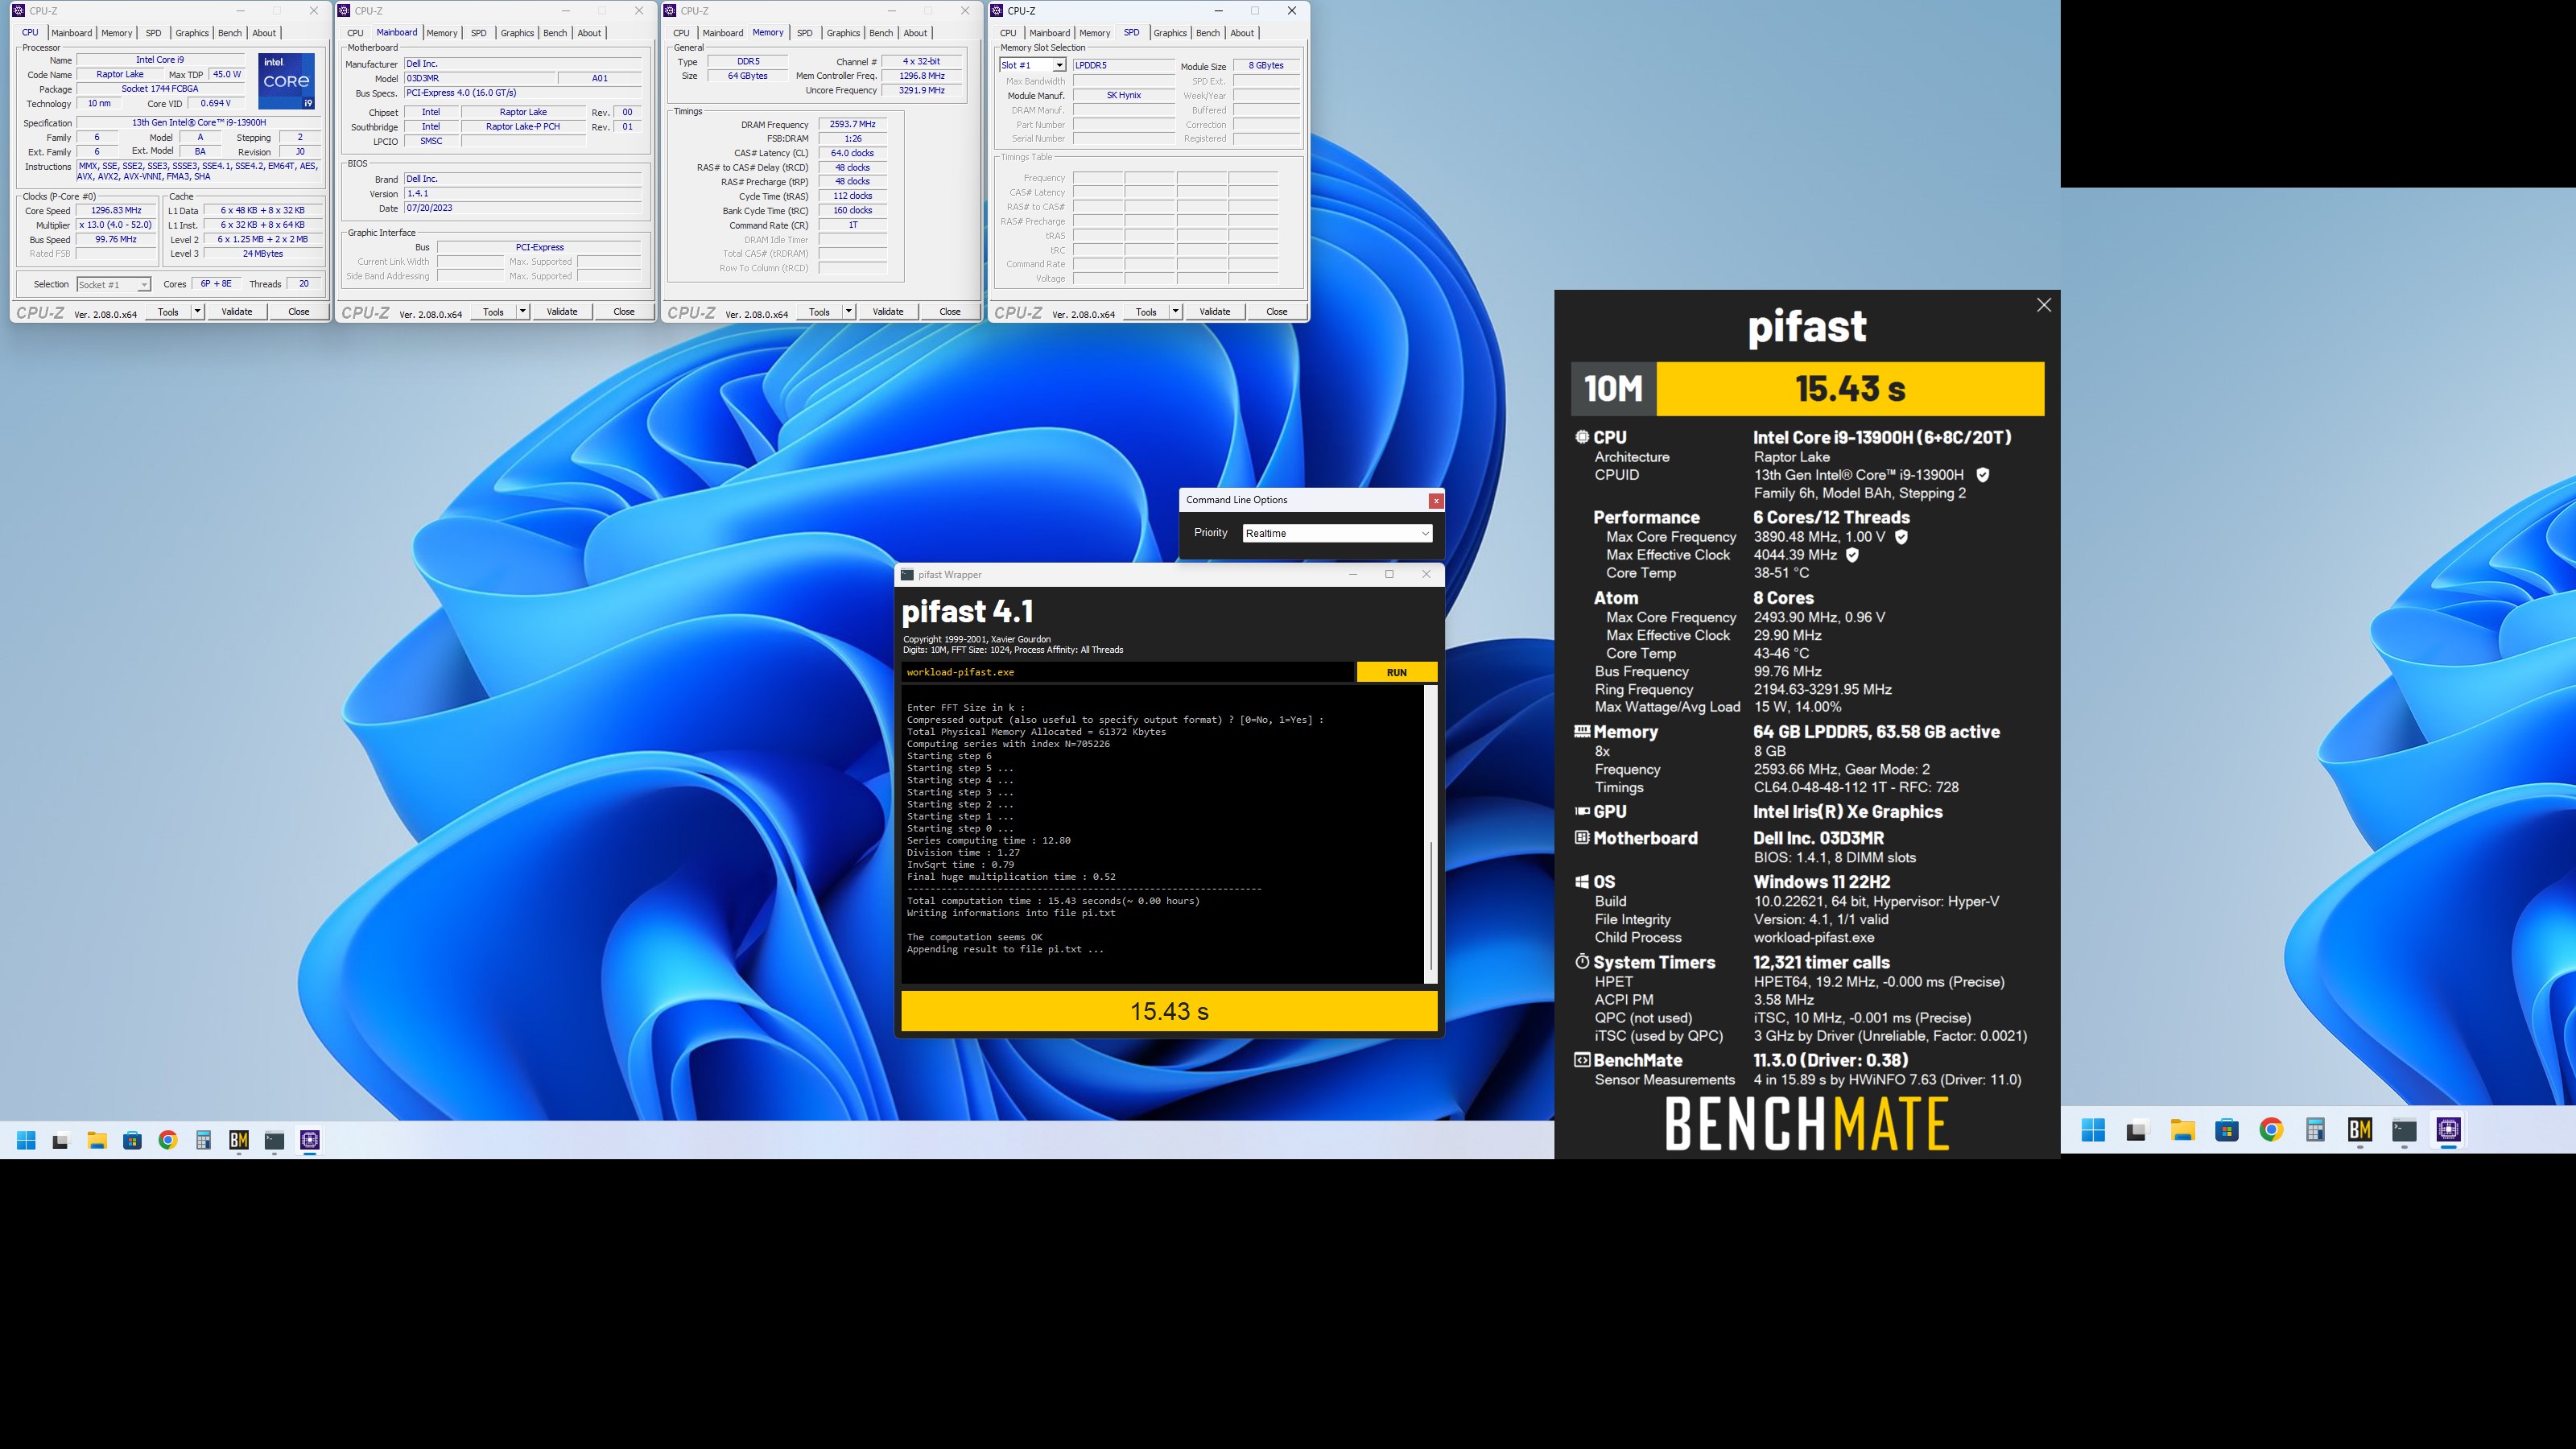Click Validate in the CPU-Z Mainboard window
Image resolution: width=2576 pixels, height=1449 pixels.
click(x=562, y=312)
